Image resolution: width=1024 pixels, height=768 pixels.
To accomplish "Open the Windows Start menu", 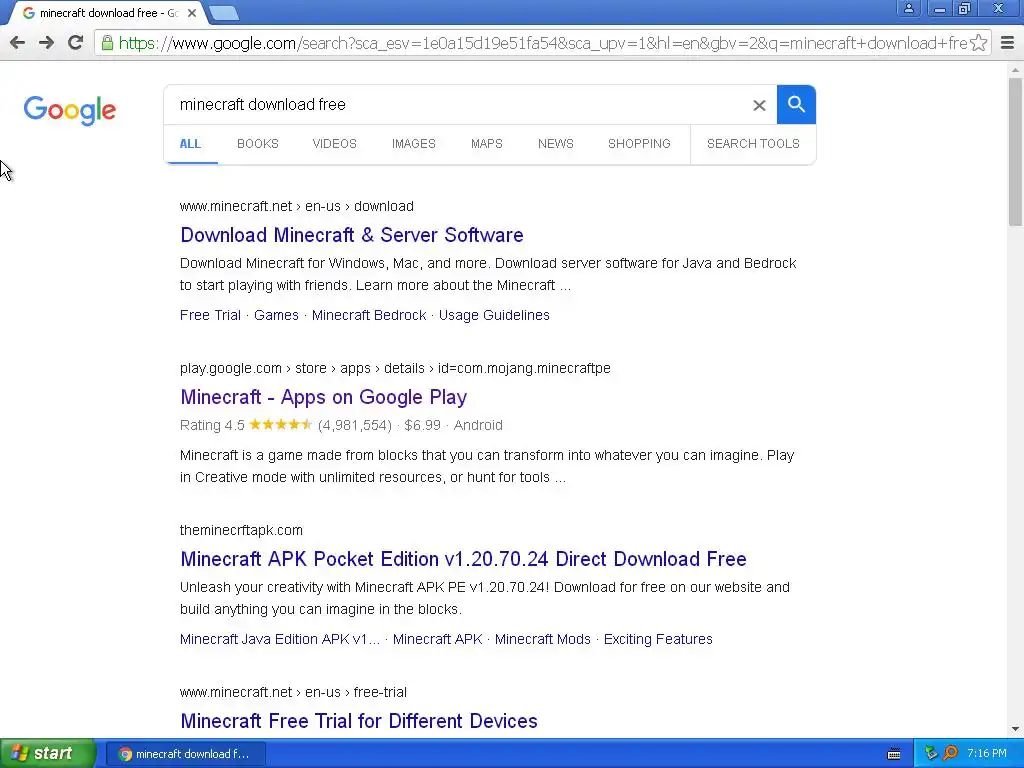I will 47,754.
